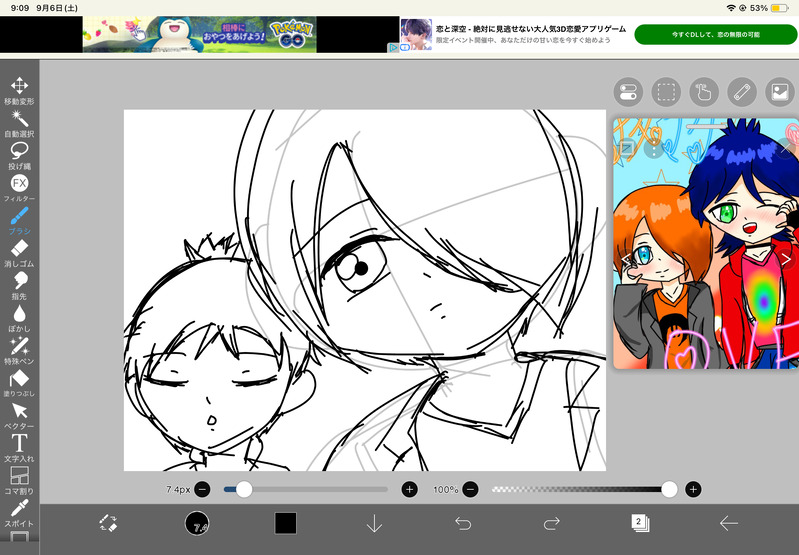Click the opacity slider handle
This screenshot has width=799, height=555.
click(x=669, y=490)
